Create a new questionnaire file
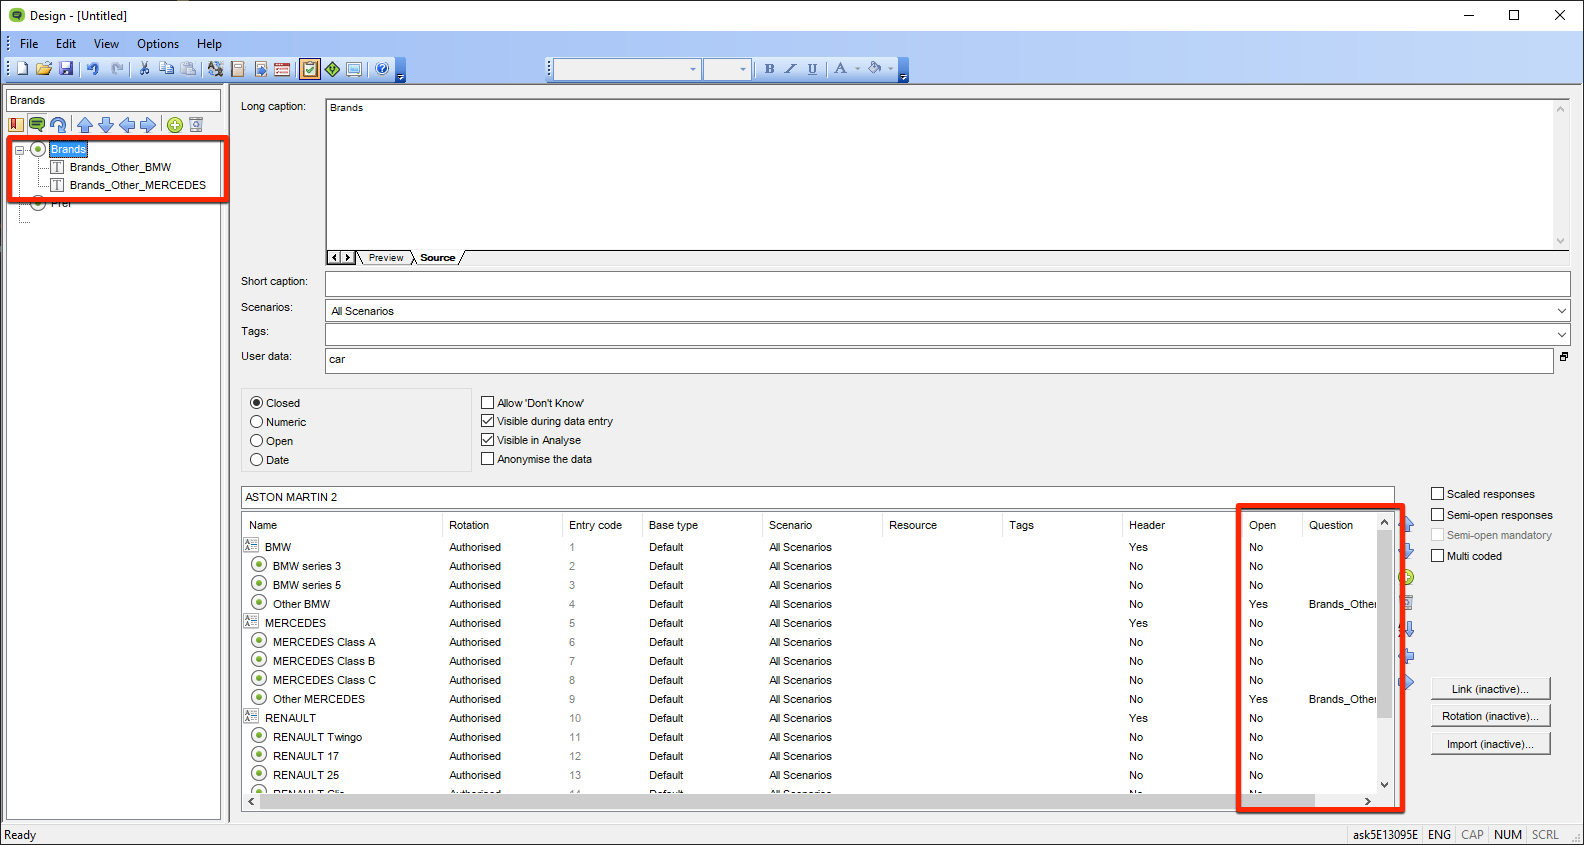 coord(22,69)
